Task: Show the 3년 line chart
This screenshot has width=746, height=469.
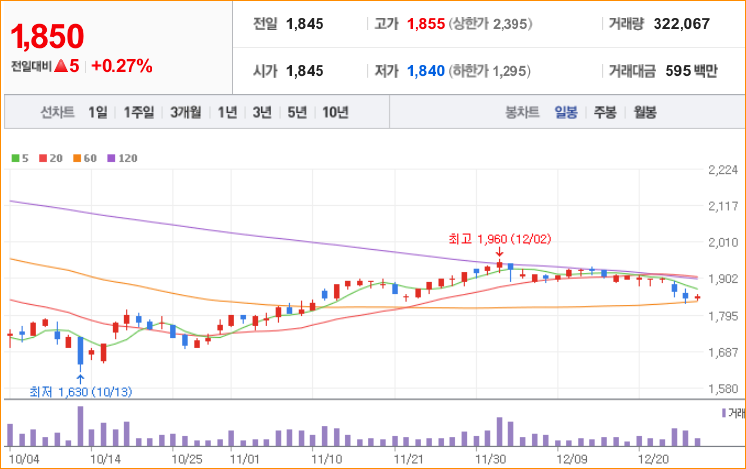Action: 262,112
